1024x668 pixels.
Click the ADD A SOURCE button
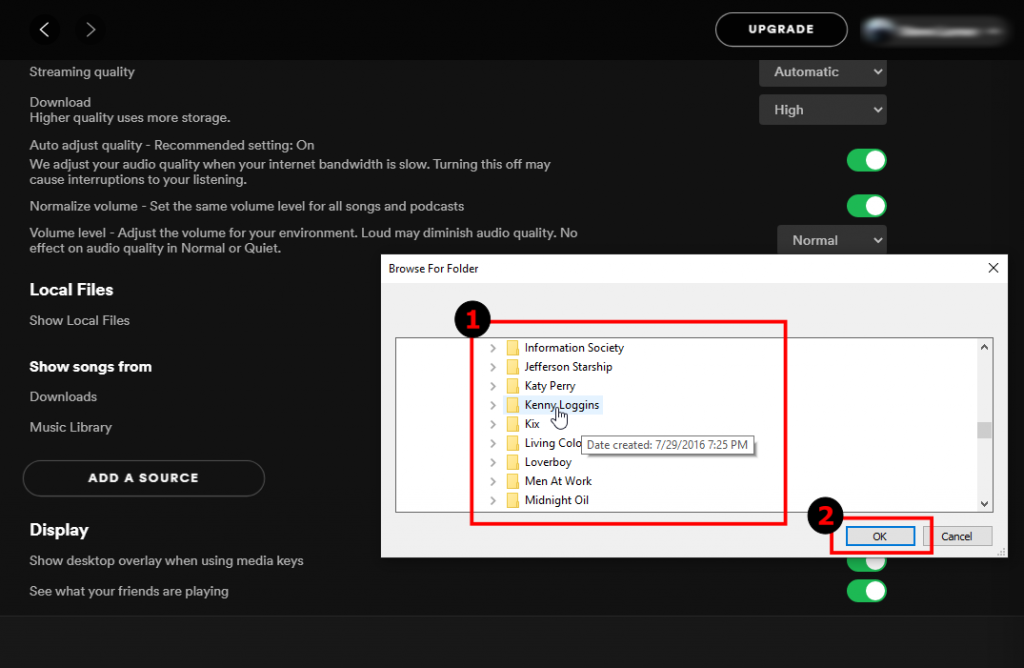coord(143,478)
